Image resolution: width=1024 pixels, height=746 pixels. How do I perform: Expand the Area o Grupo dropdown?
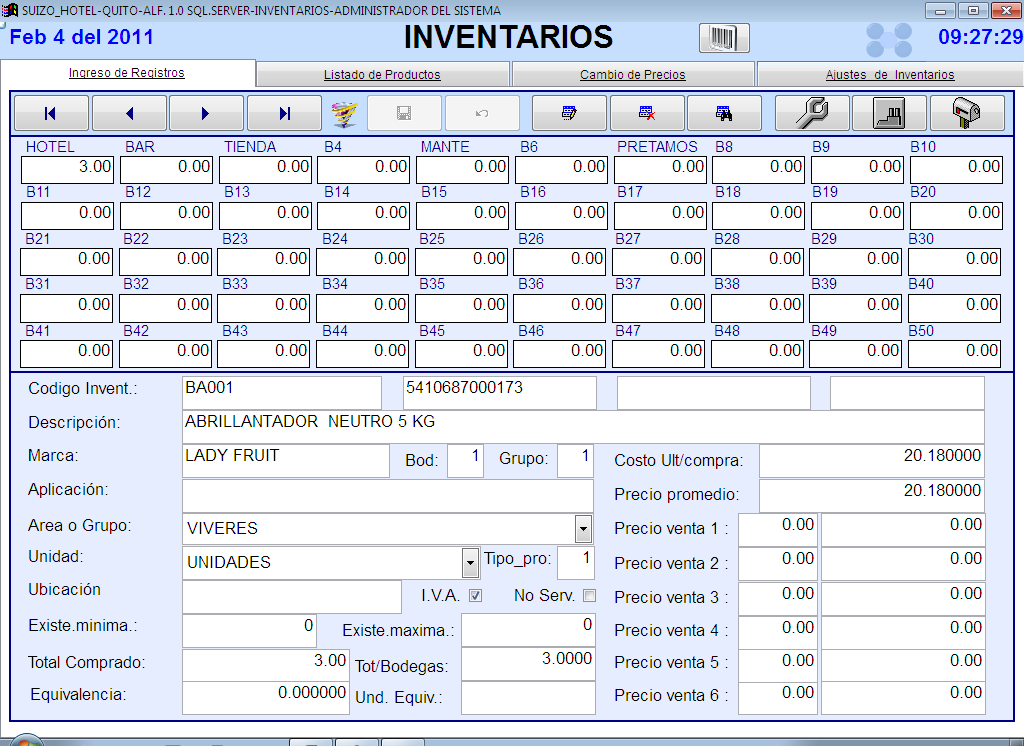[x=583, y=528]
